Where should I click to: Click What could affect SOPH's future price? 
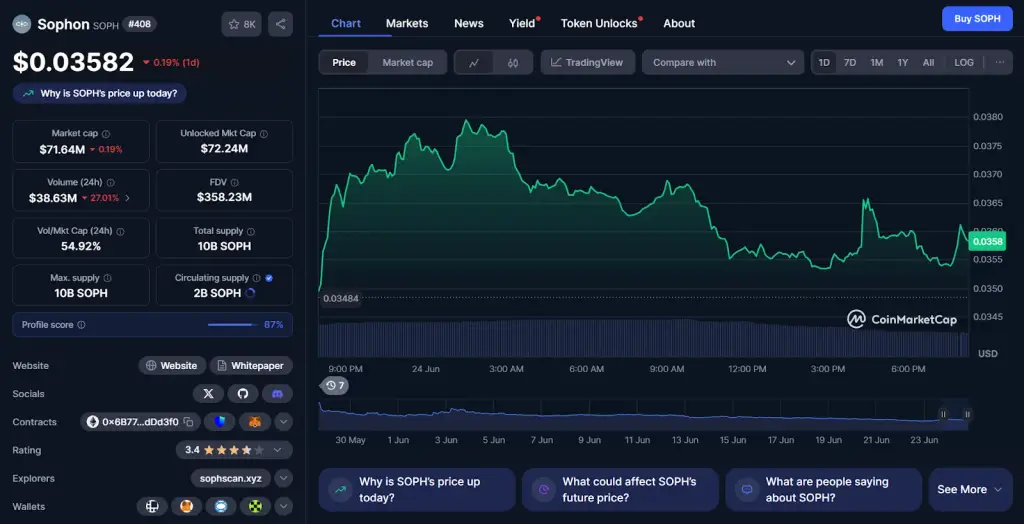(x=620, y=489)
